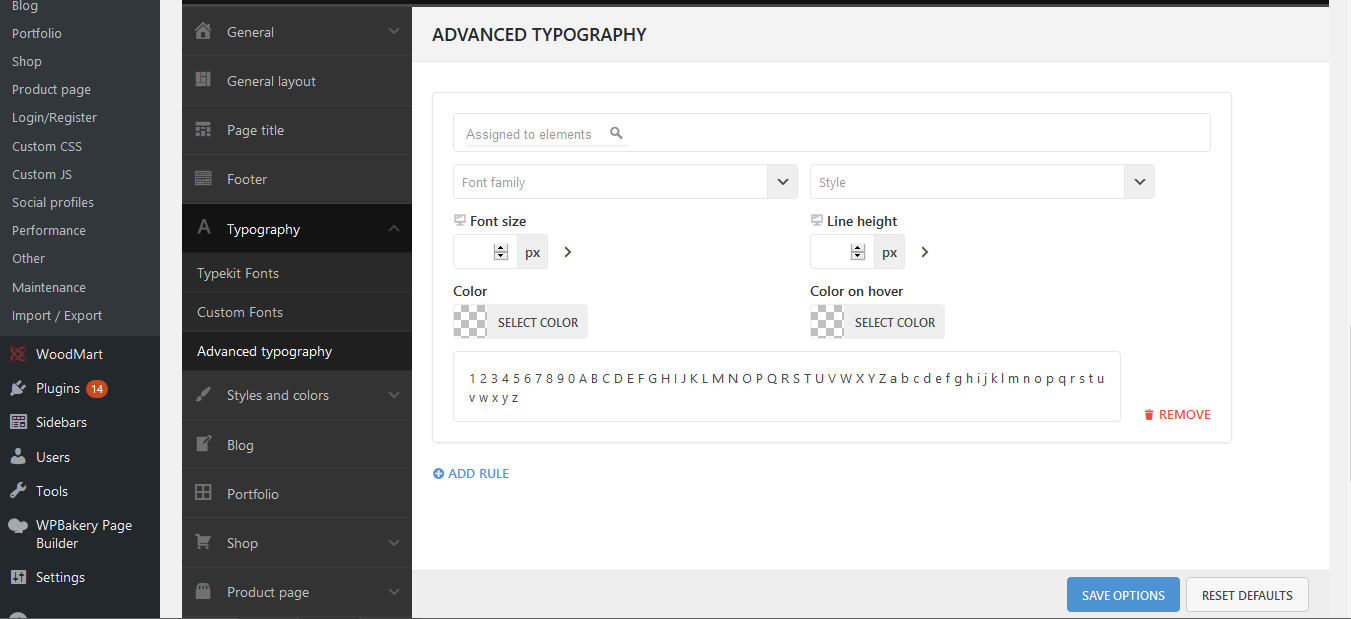The image size is (1351, 619).
Task: Click the Plugins 14 updates badge
Action: coord(97,388)
